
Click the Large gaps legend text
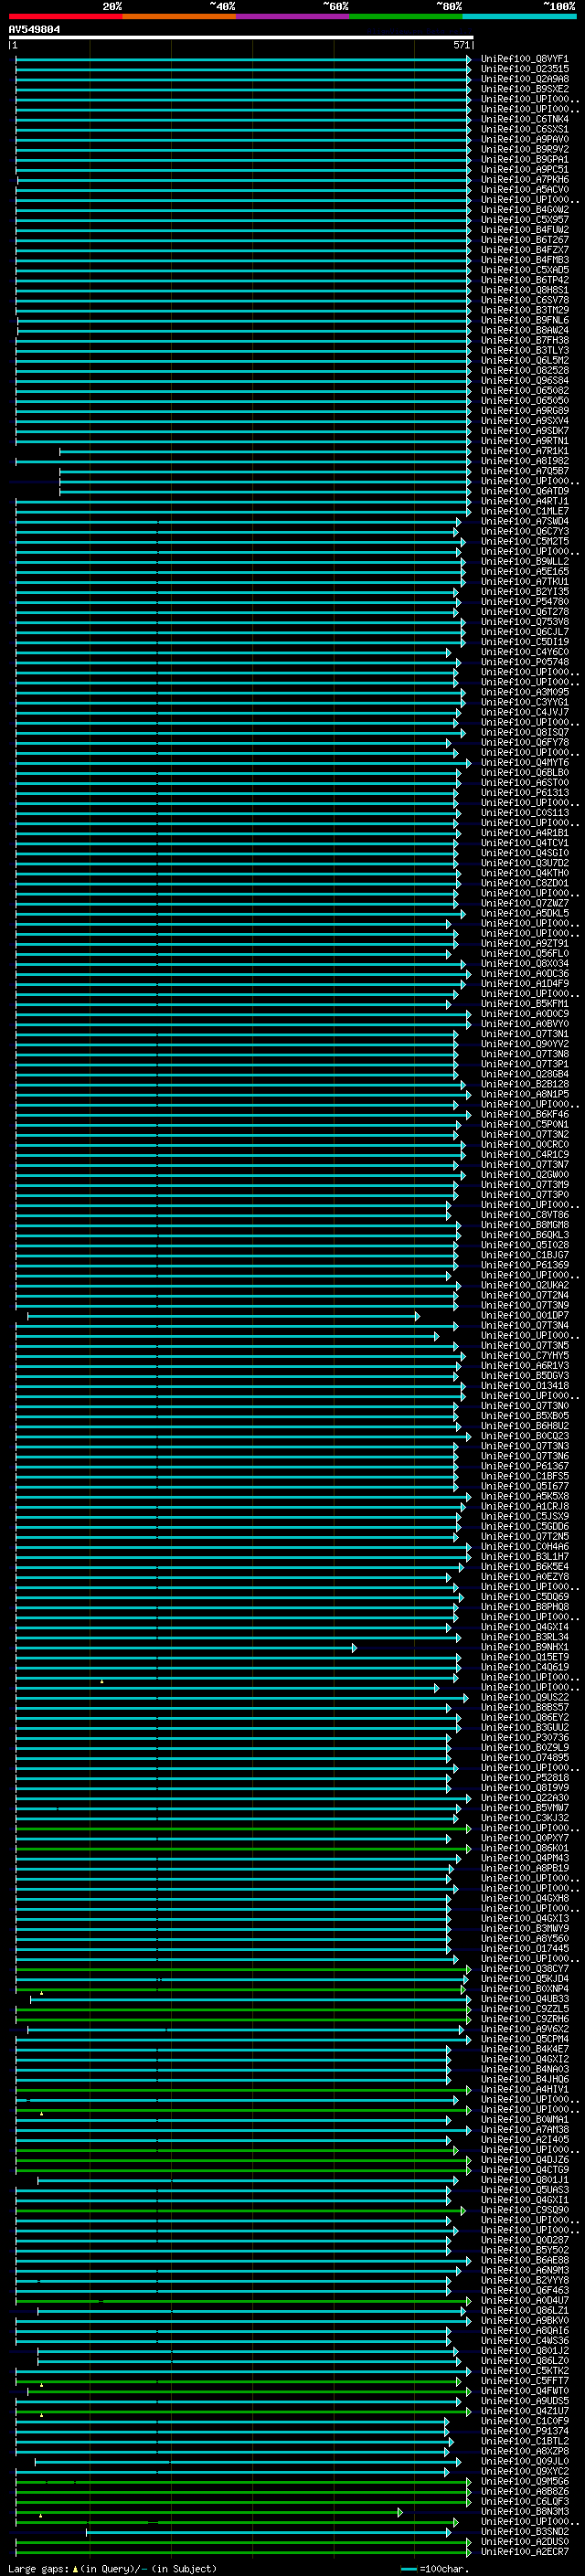[x=112, y=2569]
